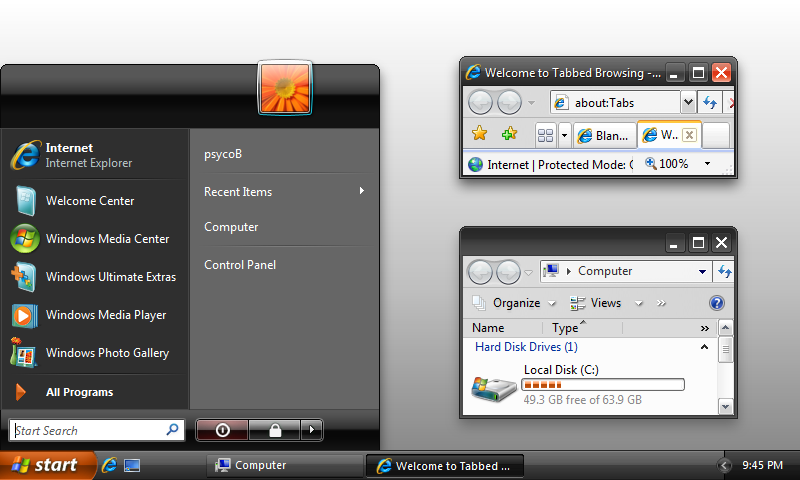Click the lock button in Start menu

click(274, 430)
